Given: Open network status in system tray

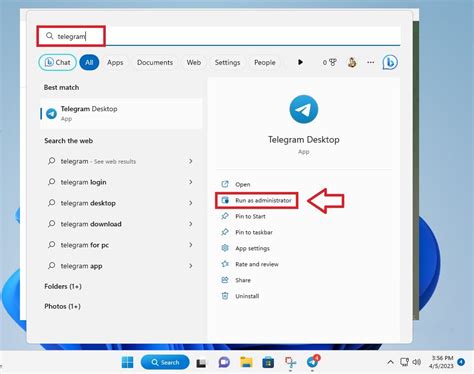Looking at the screenshot, I should click(404, 362).
